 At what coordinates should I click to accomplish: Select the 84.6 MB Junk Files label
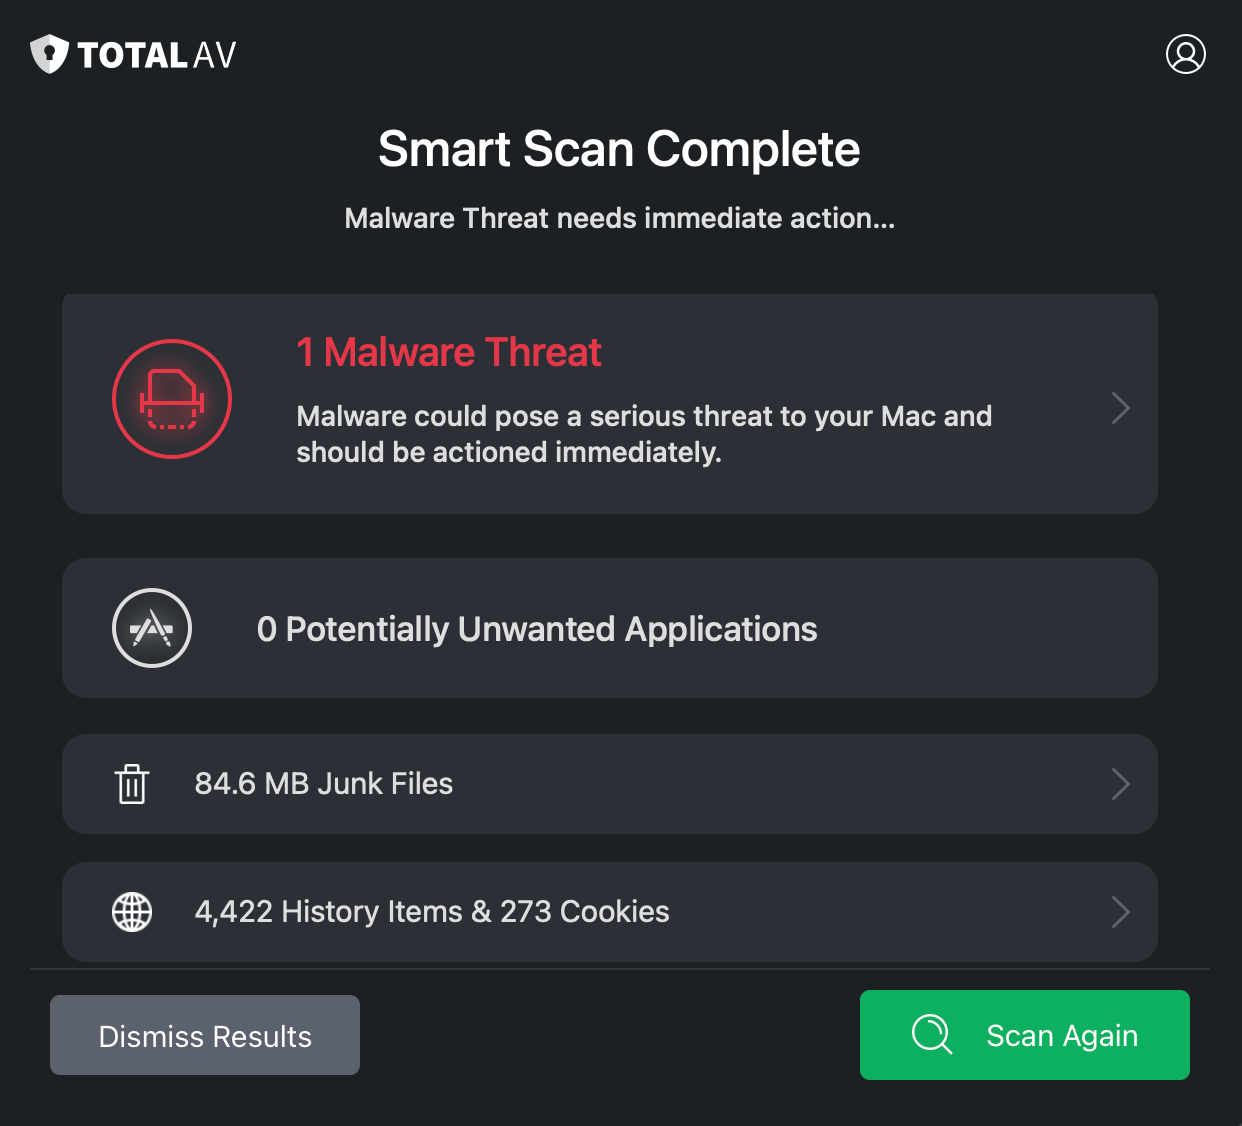(324, 784)
